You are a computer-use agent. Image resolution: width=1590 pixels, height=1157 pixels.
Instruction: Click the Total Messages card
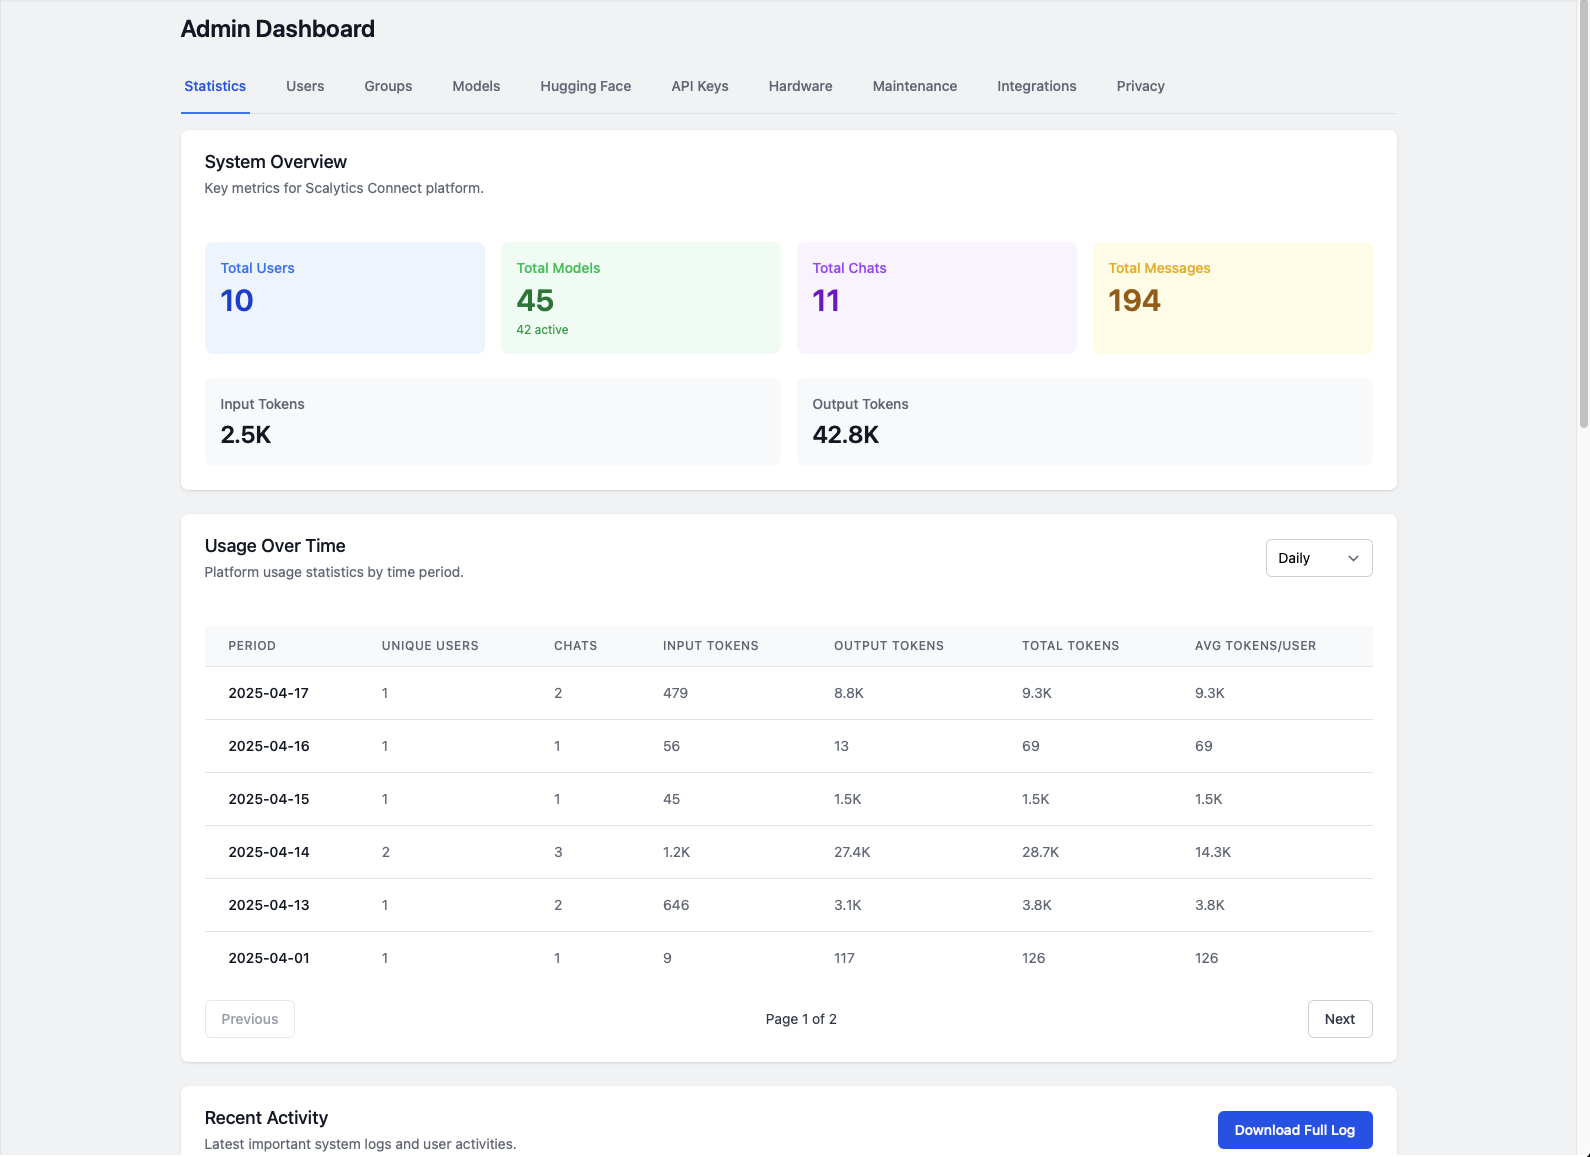[1233, 298]
